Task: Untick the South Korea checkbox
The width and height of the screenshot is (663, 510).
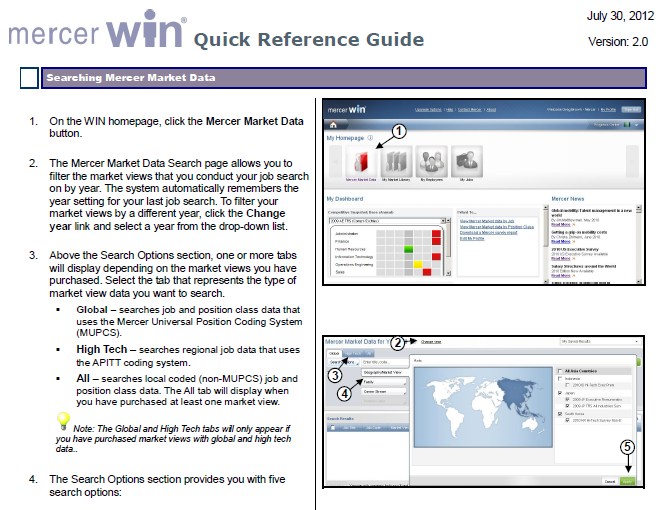Action: click(x=560, y=414)
